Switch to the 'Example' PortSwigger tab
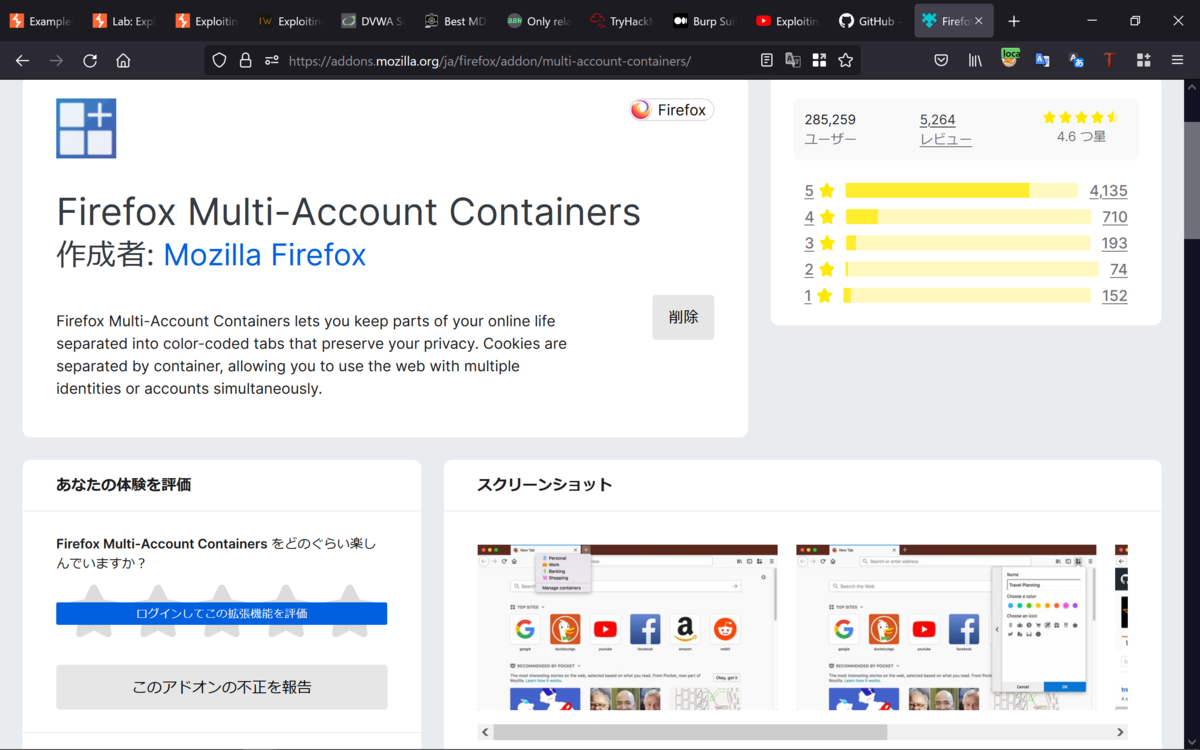Screen dimensions: 1200x750 point(41,21)
